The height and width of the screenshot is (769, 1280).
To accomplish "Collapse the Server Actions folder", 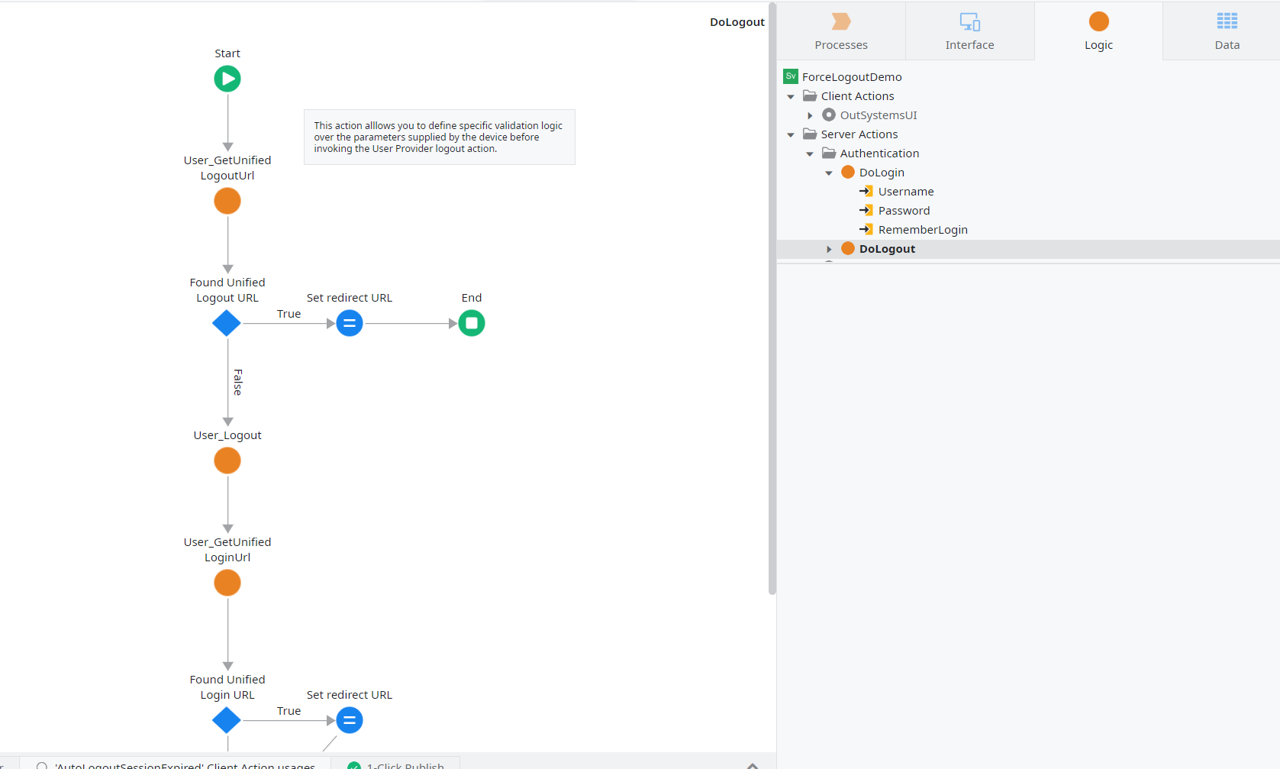I will 791,135.
